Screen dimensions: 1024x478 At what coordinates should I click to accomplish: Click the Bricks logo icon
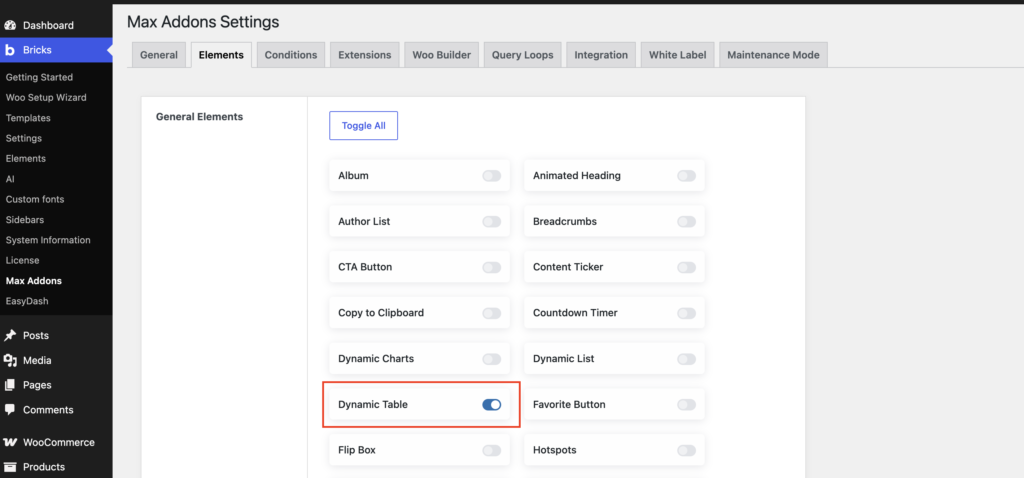point(10,50)
